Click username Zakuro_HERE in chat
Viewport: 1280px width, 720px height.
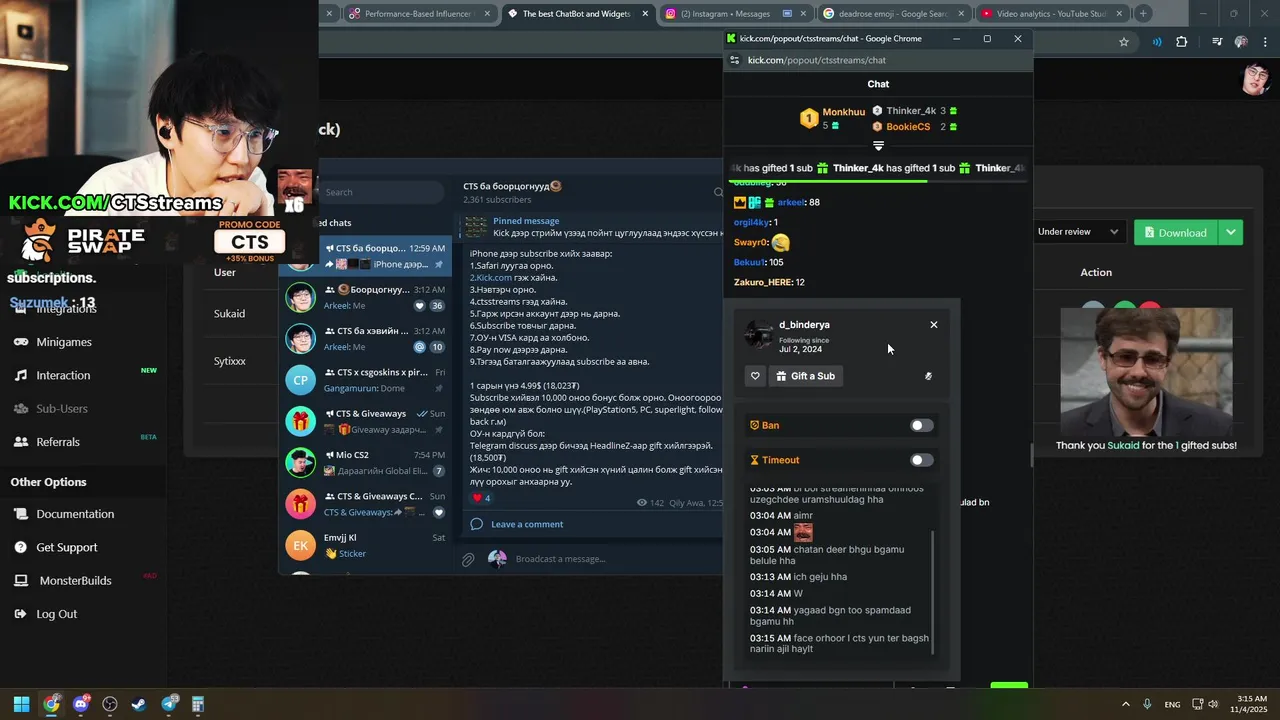click(763, 282)
